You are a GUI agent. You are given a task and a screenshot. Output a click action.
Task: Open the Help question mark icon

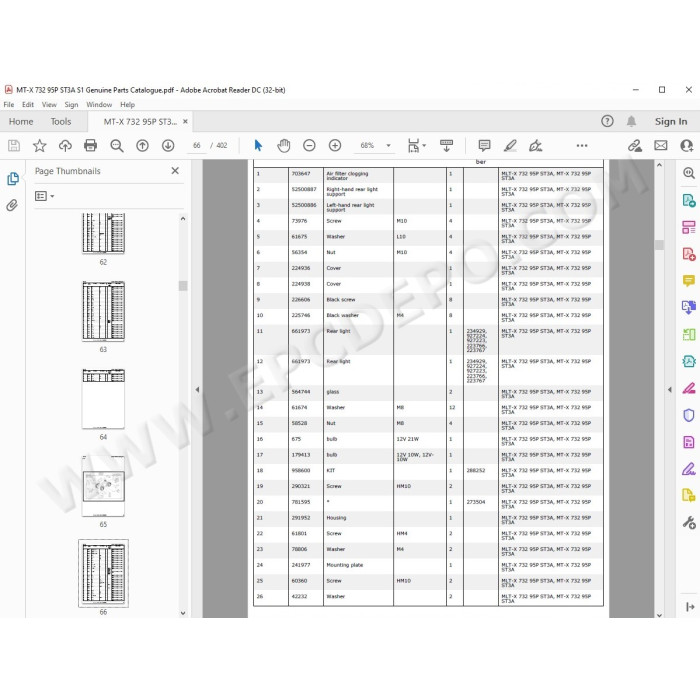607,121
